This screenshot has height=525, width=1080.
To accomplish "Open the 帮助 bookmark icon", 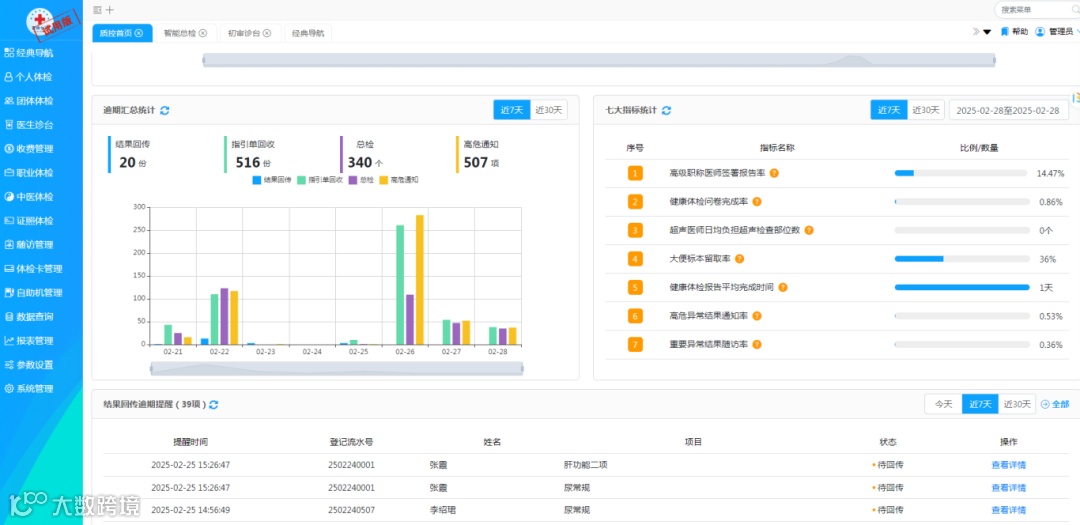I will (1005, 32).
